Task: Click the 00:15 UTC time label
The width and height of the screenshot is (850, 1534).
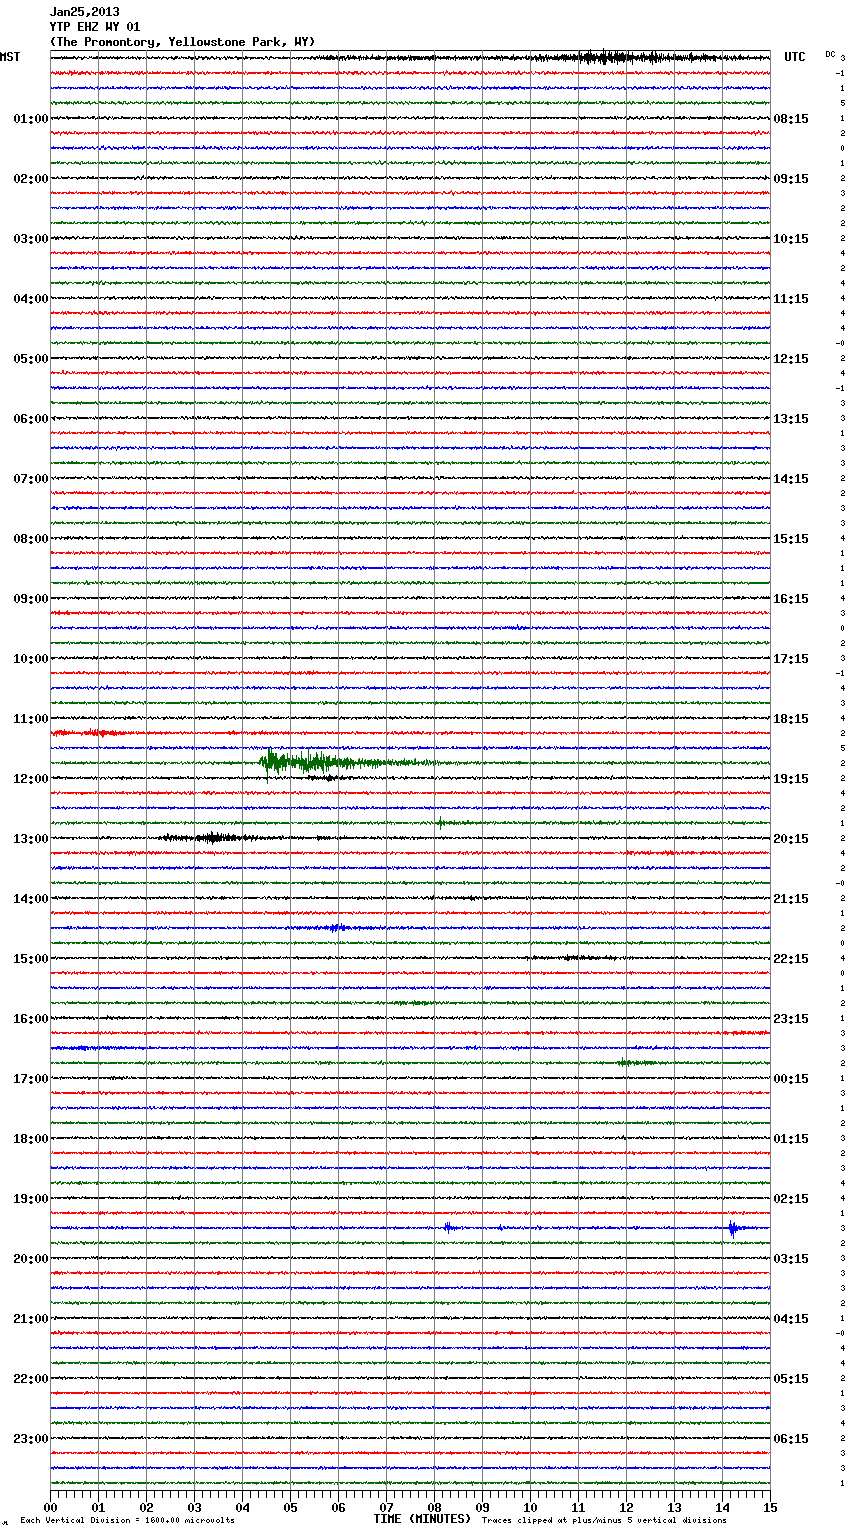Action: pos(791,1079)
